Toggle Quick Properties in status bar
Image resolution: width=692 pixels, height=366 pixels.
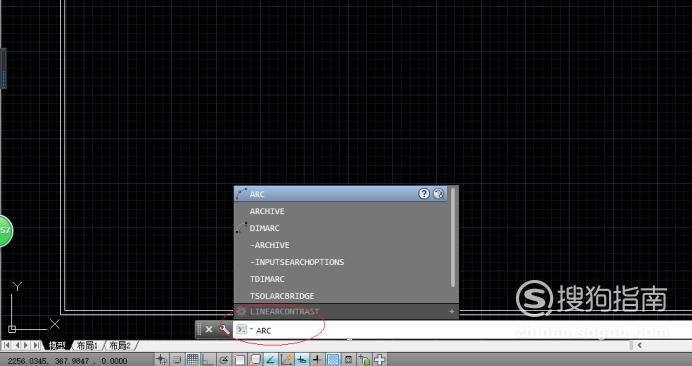348,359
